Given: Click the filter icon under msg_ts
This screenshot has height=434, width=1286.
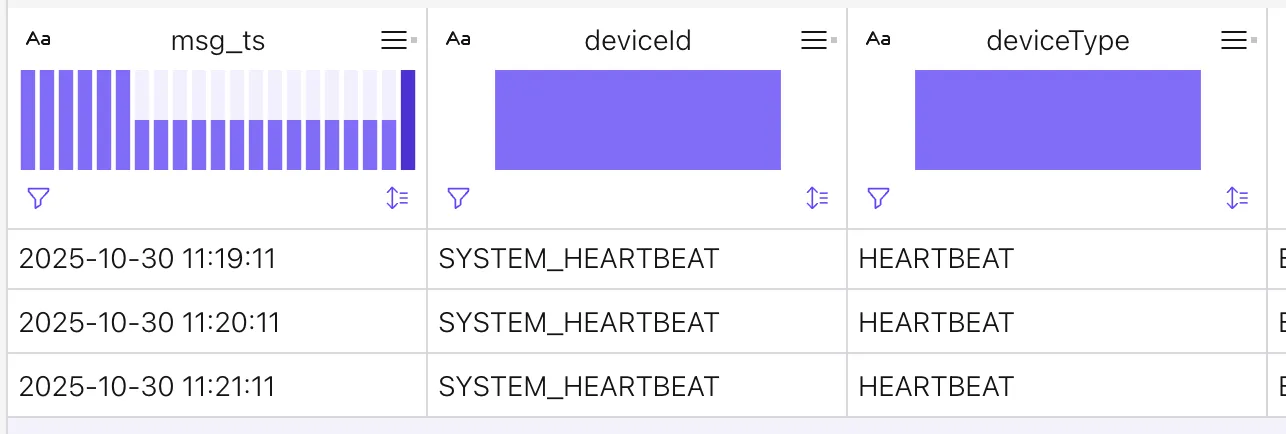Looking at the screenshot, I should (38, 198).
